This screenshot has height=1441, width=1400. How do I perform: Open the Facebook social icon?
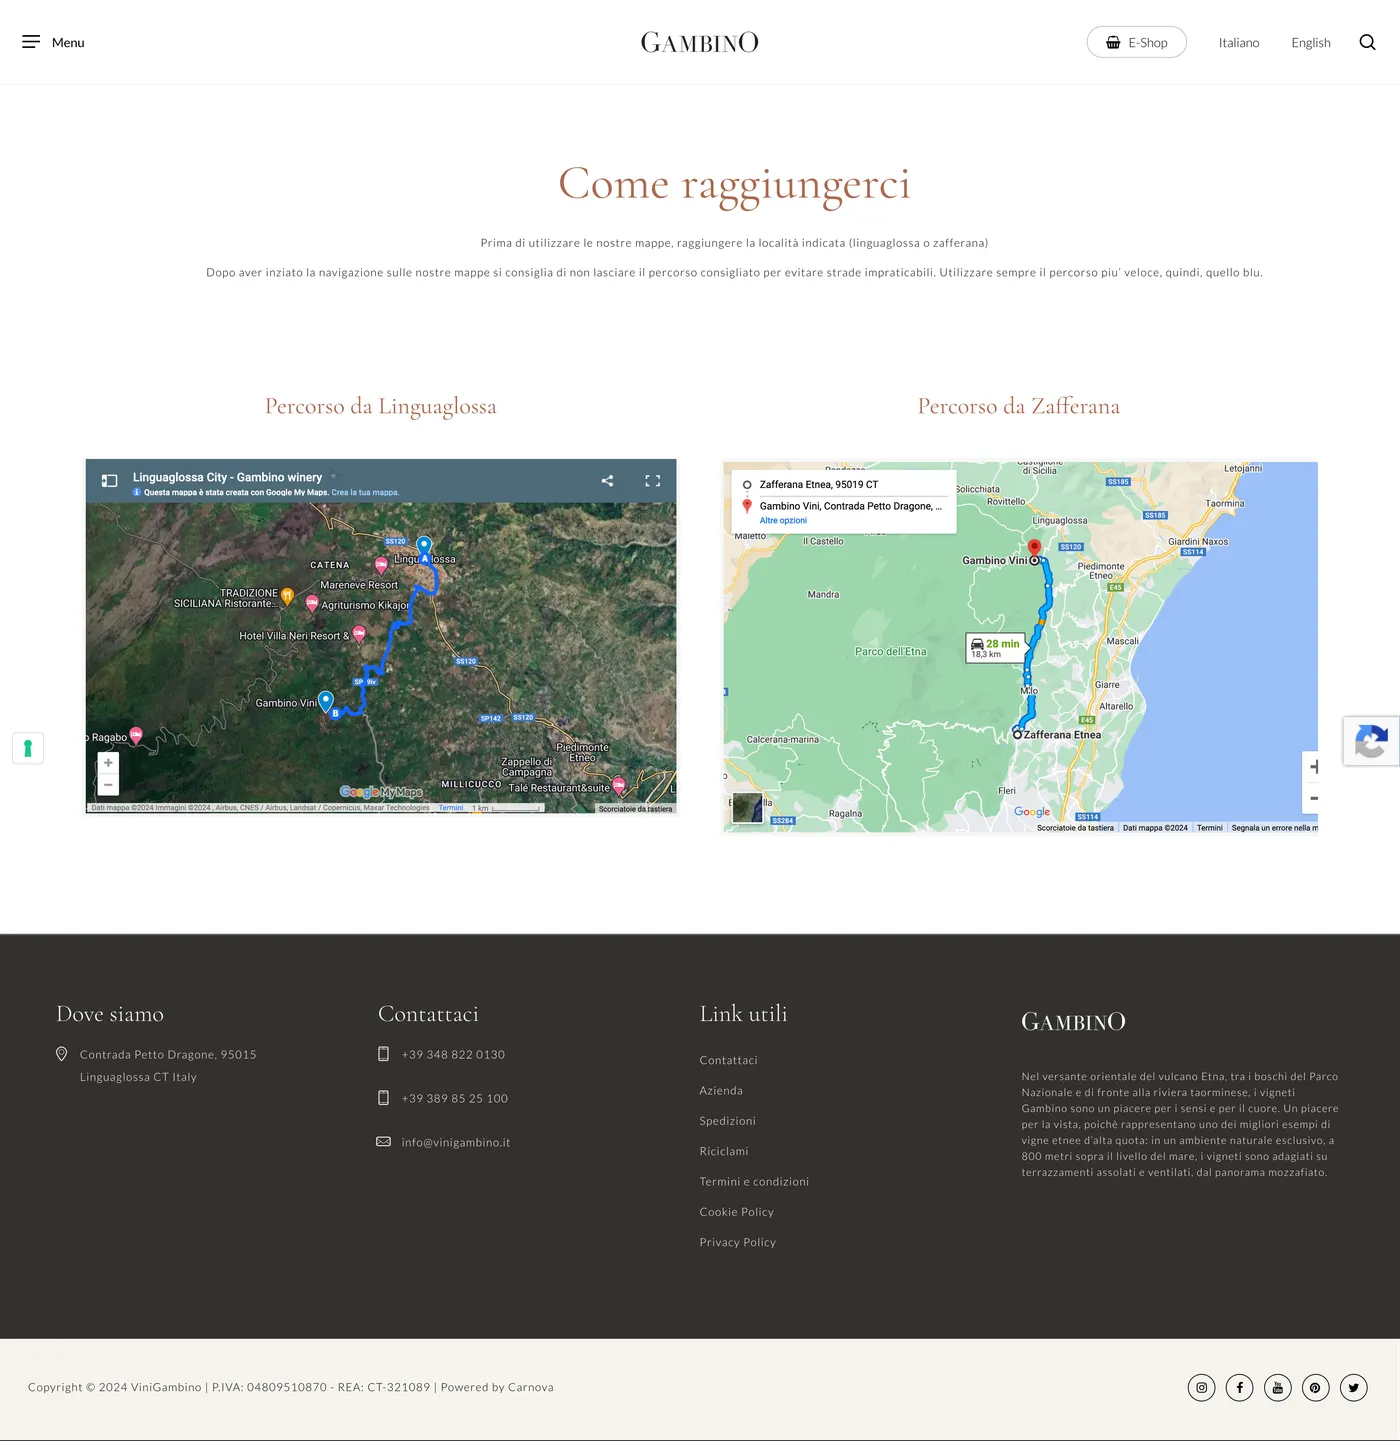pos(1239,1387)
